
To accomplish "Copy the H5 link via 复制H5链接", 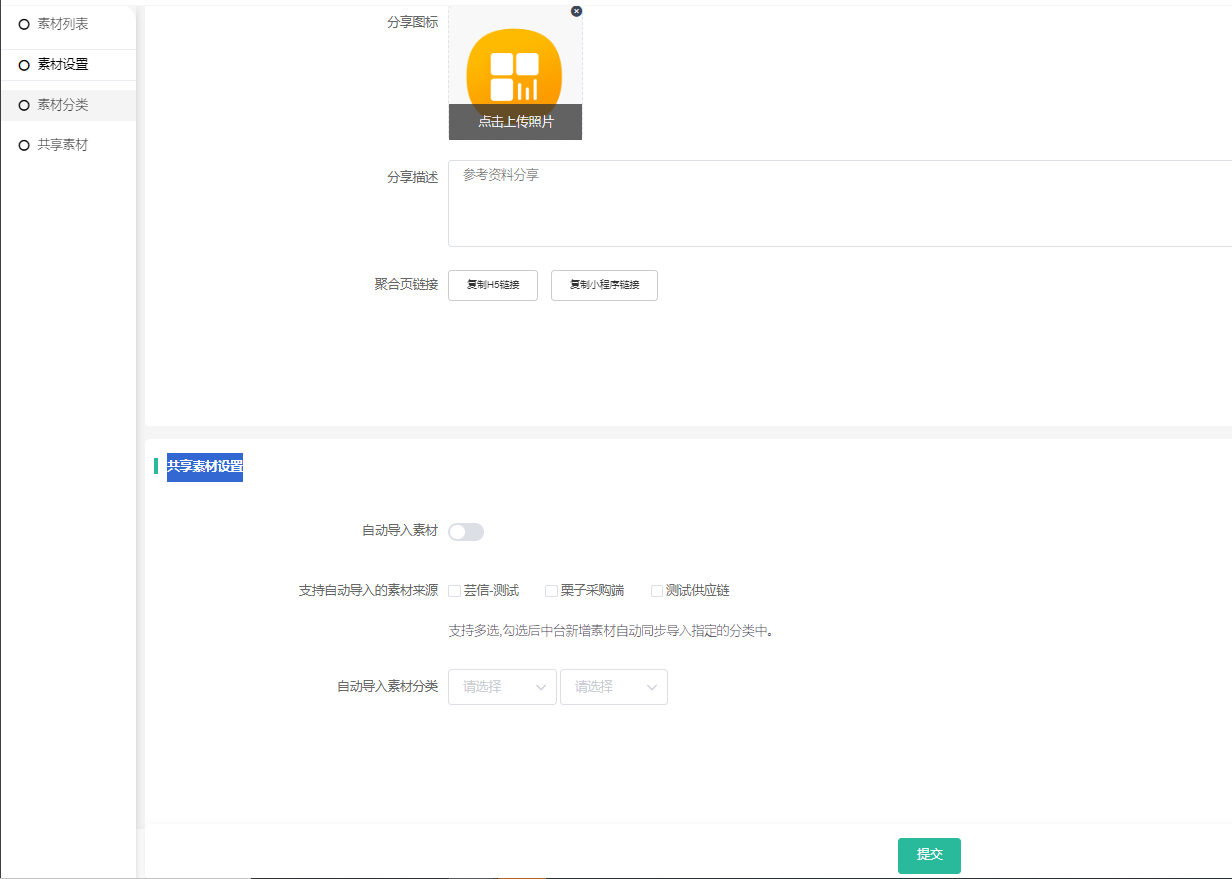I will pyautogui.click(x=493, y=285).
